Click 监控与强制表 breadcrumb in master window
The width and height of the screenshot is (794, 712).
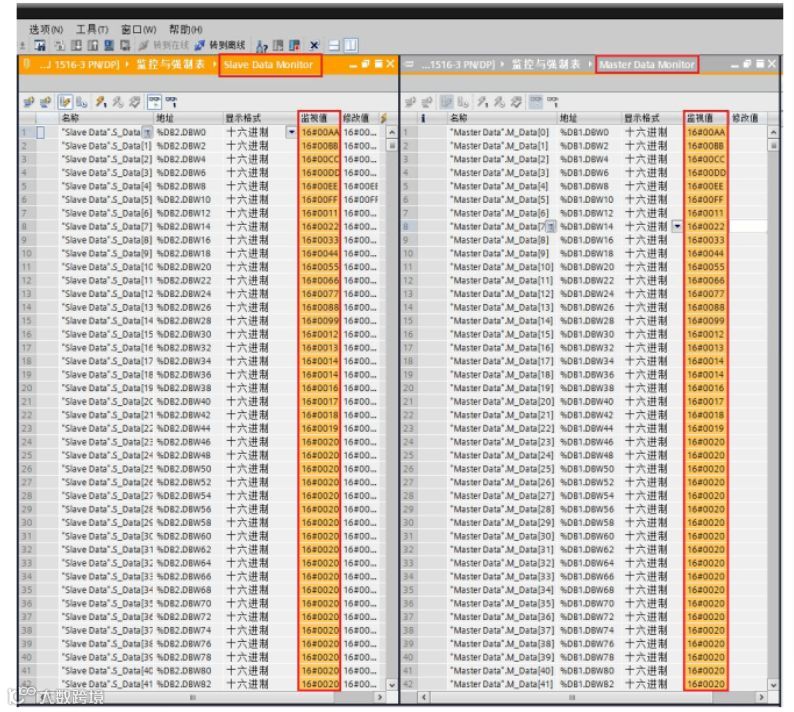click(546, 64)
